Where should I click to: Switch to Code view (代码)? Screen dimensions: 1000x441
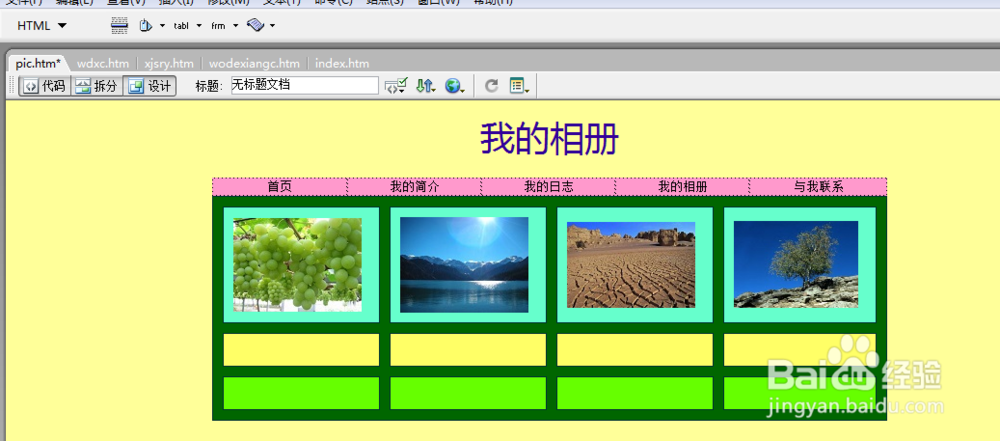(45, 86)
